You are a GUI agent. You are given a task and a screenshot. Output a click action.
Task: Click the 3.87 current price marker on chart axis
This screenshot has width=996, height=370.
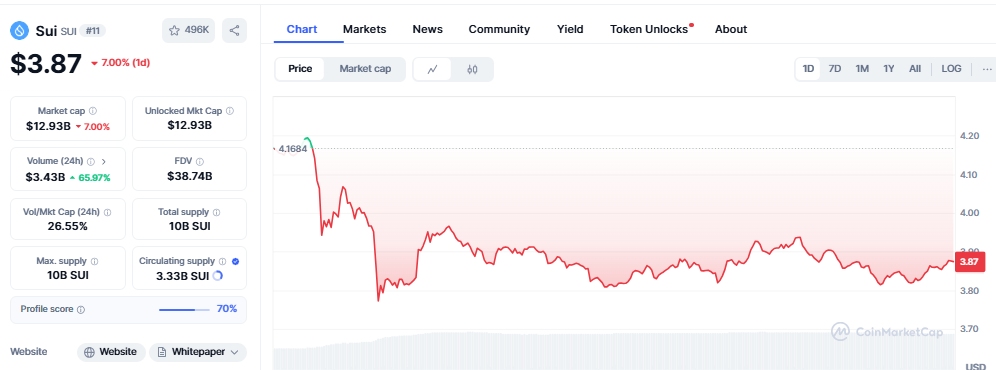(969, 261)
